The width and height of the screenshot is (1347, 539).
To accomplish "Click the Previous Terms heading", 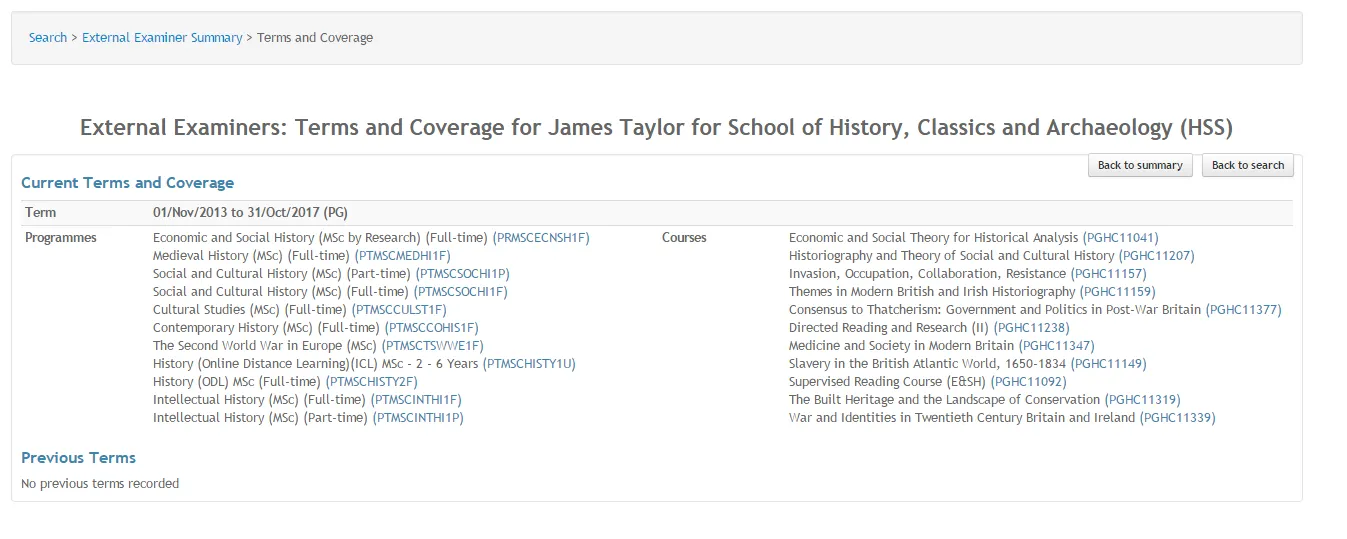I will tap(78, 458).
